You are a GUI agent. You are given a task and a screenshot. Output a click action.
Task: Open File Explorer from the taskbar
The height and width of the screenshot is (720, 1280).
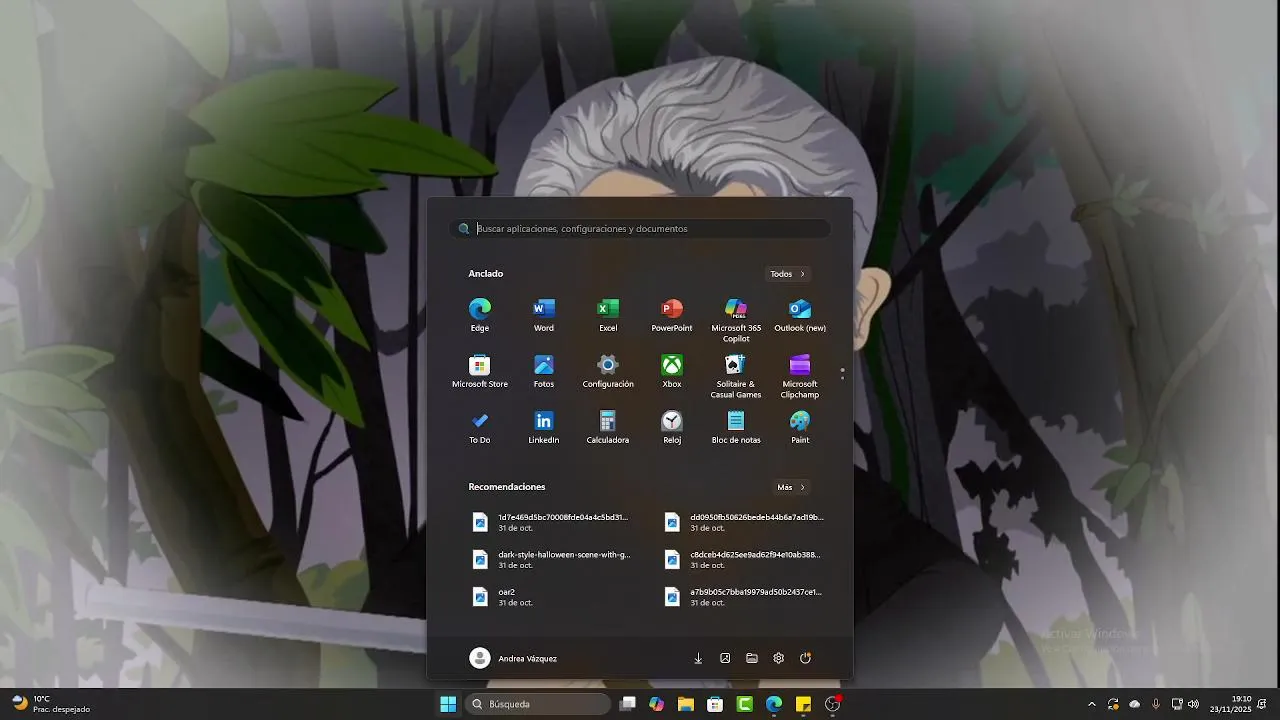(x=686, y=704)
